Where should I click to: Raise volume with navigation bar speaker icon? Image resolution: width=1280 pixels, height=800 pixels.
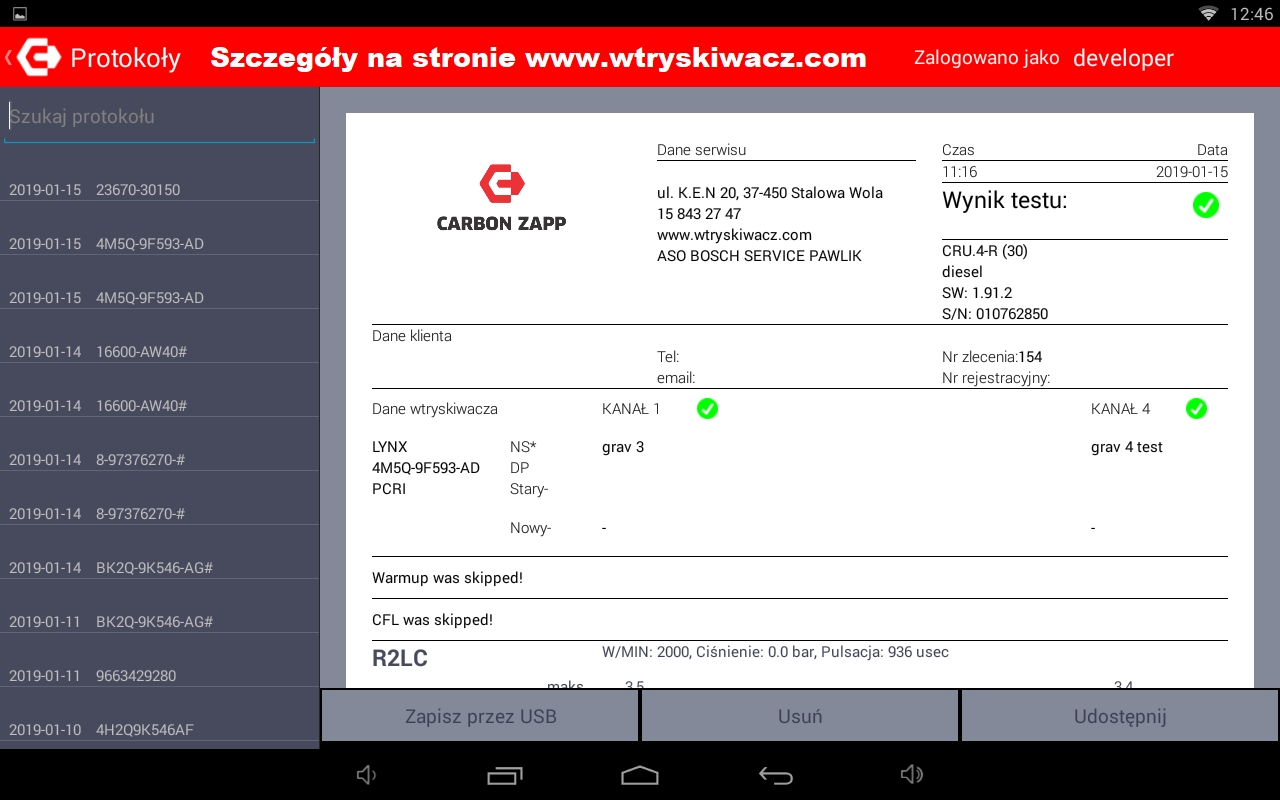coord(911,774)
